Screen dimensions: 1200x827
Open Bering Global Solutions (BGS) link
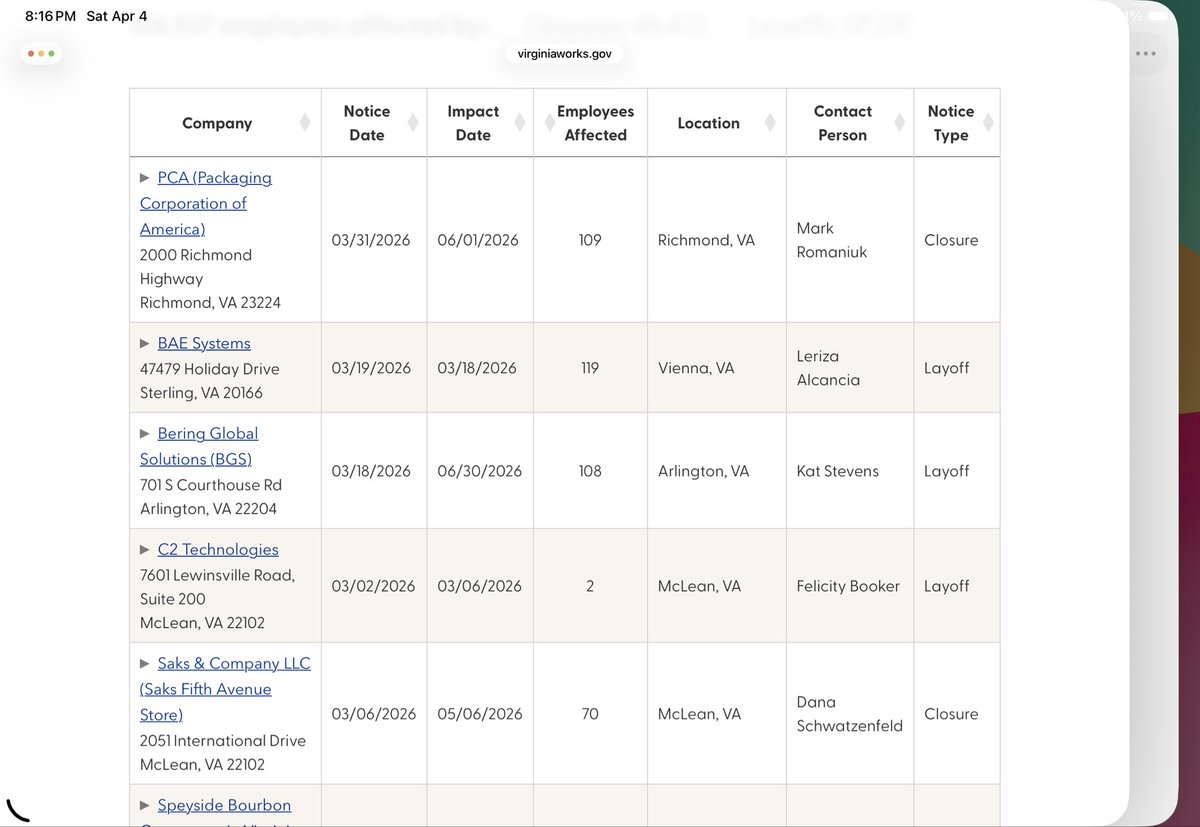click(x=199, y=446)
